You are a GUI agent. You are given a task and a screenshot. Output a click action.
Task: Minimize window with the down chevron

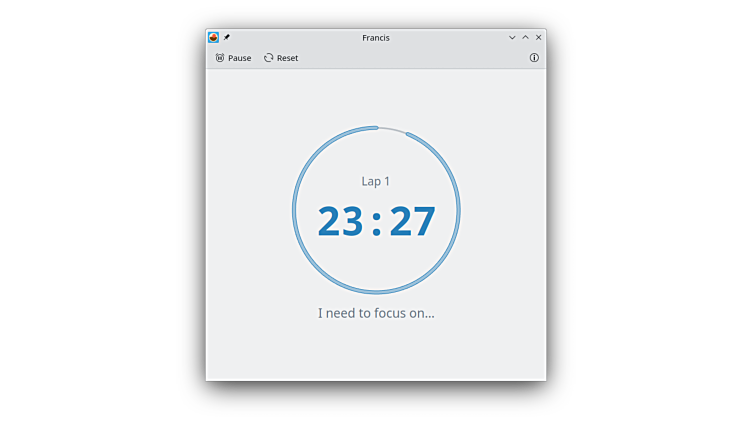pos(512,37)
